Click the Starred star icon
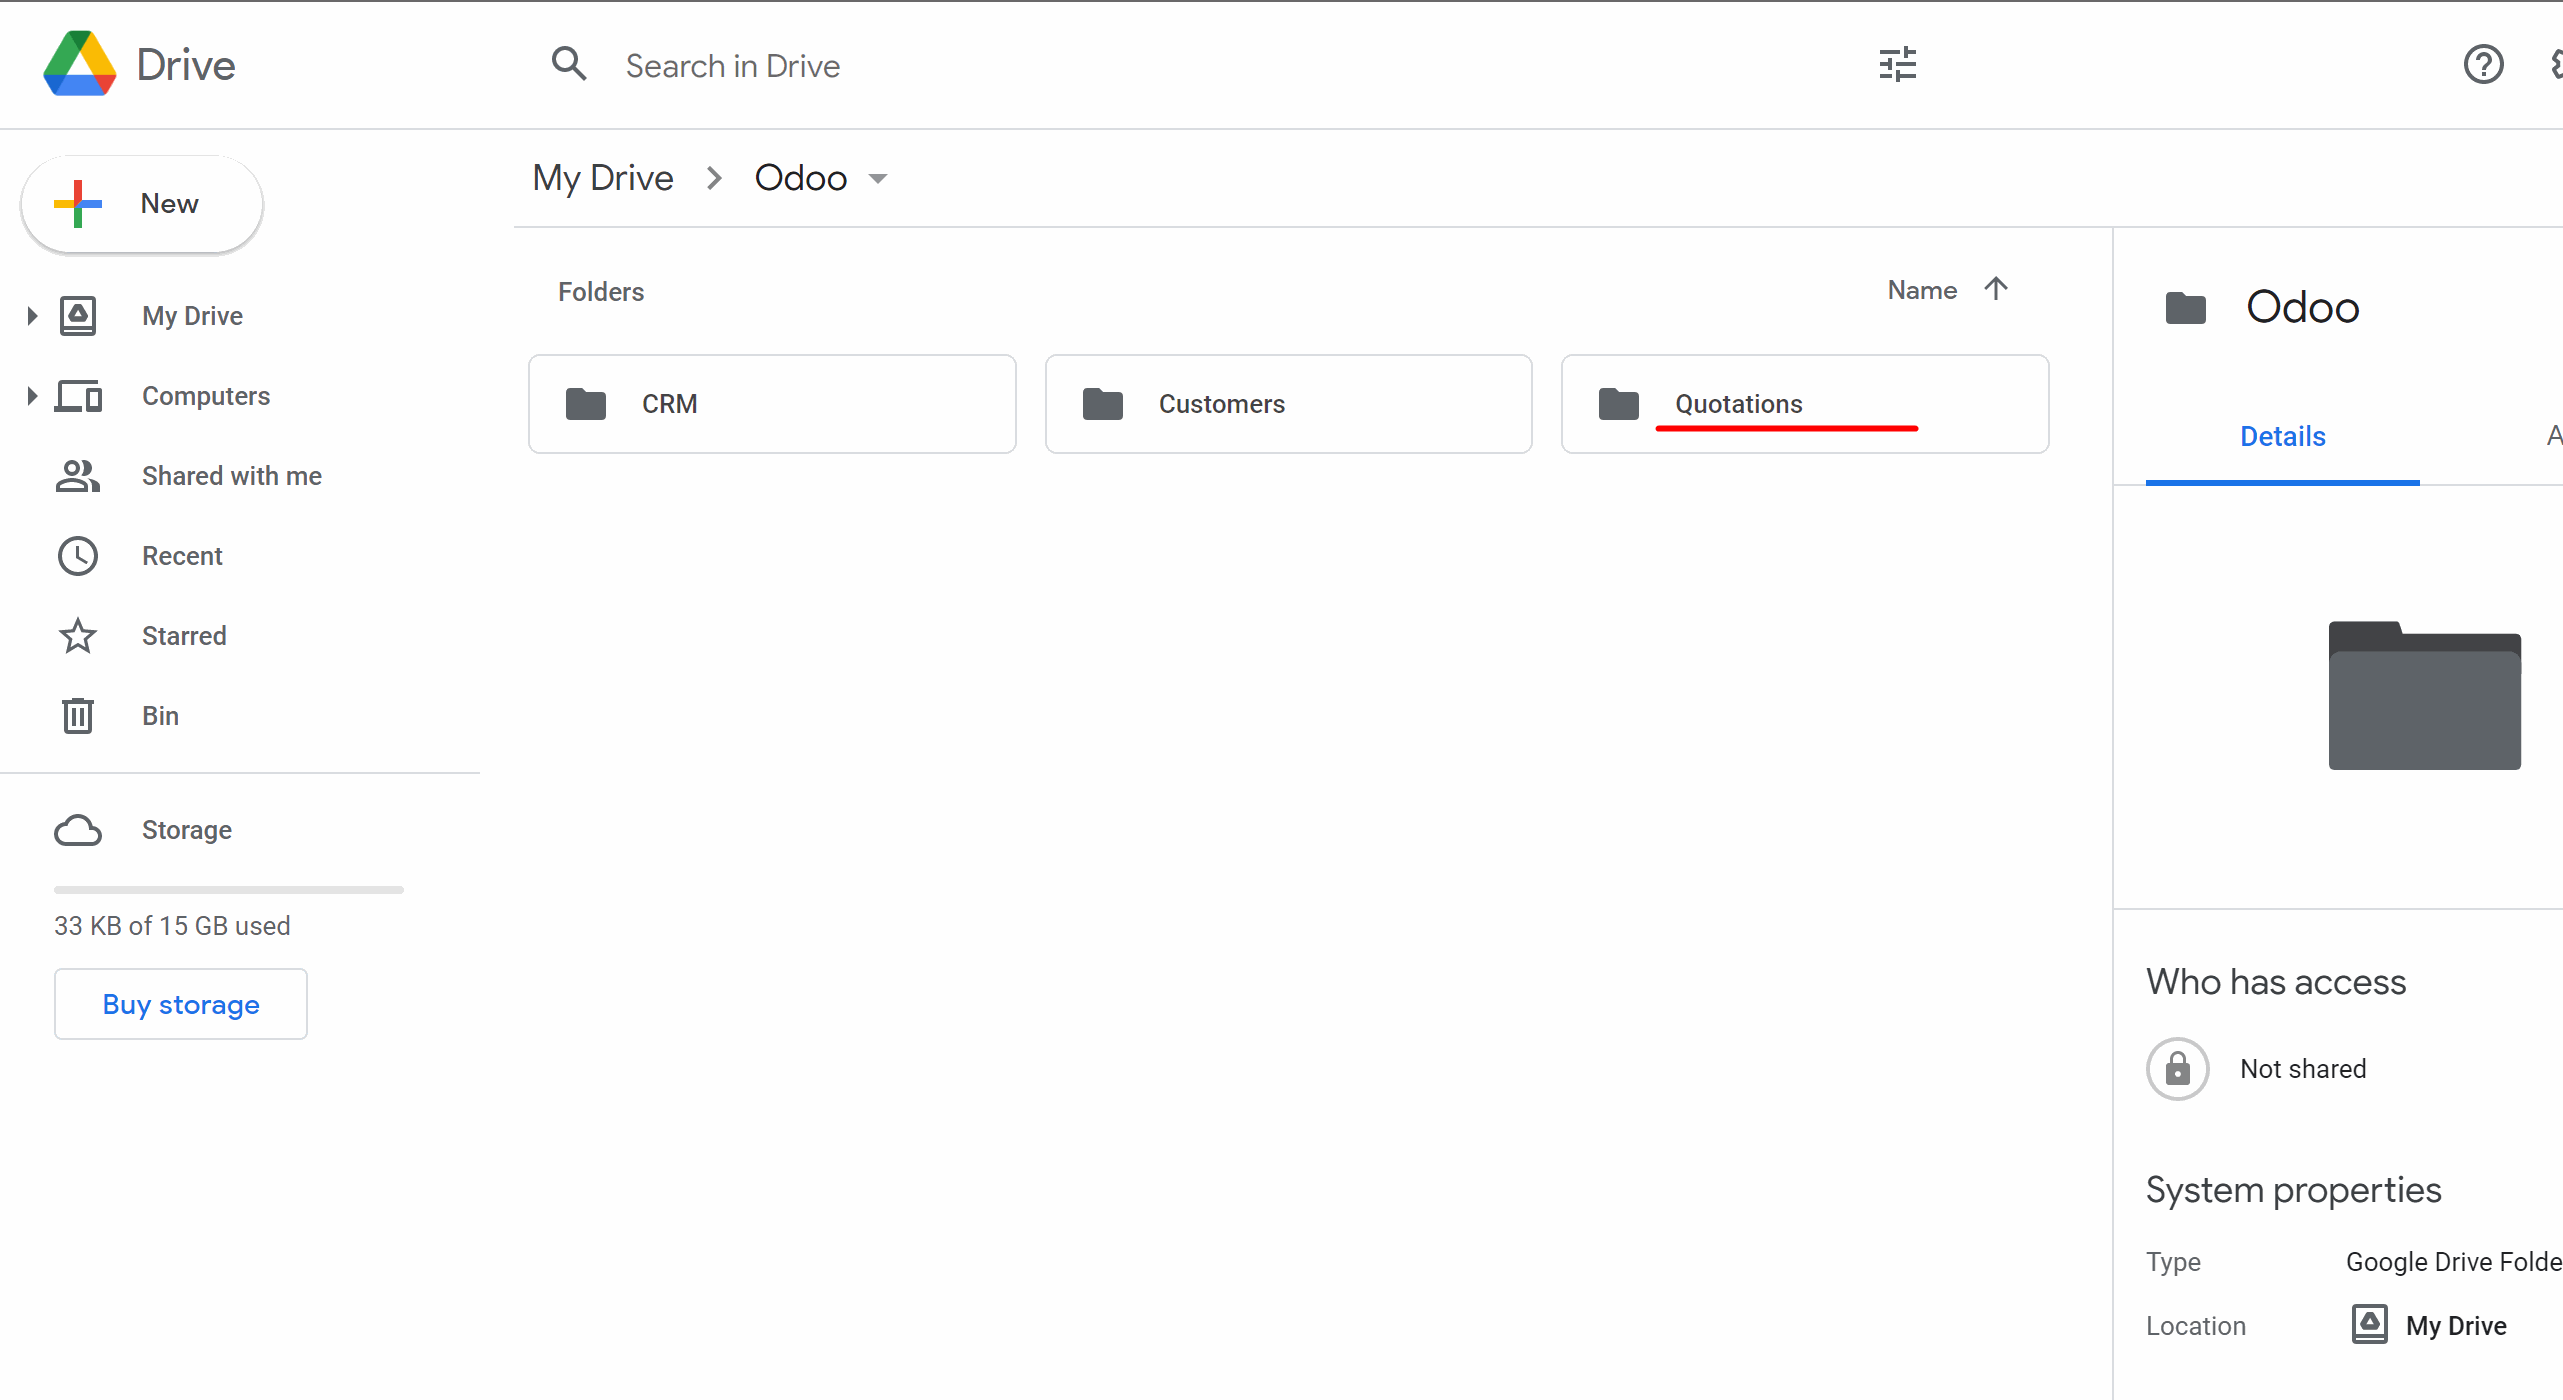 78,636
